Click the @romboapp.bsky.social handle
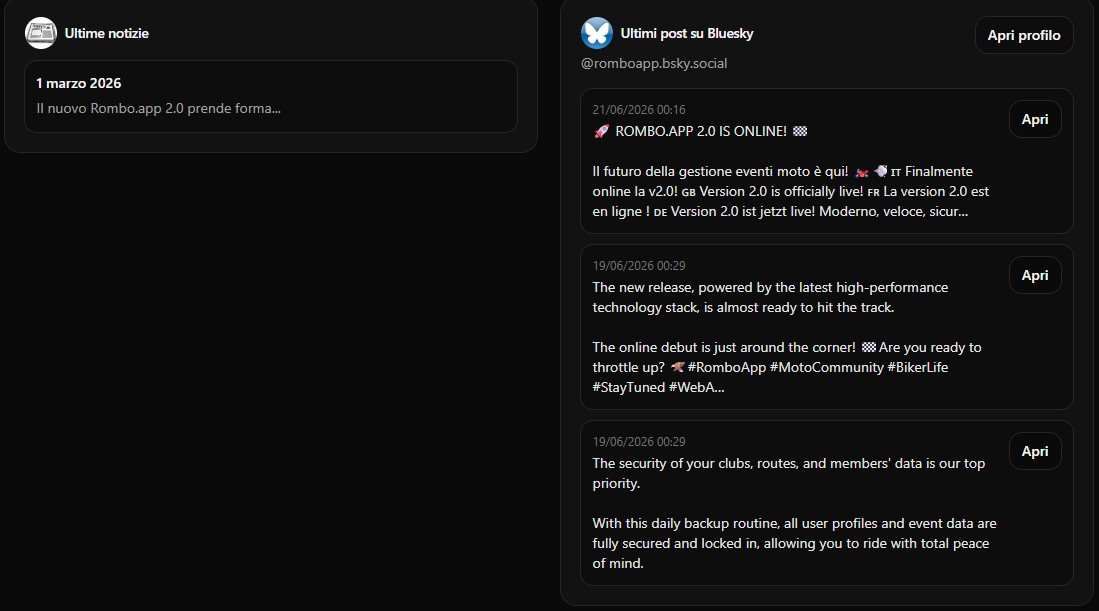The image size is (1099, 611). click(x=654, y=64)
